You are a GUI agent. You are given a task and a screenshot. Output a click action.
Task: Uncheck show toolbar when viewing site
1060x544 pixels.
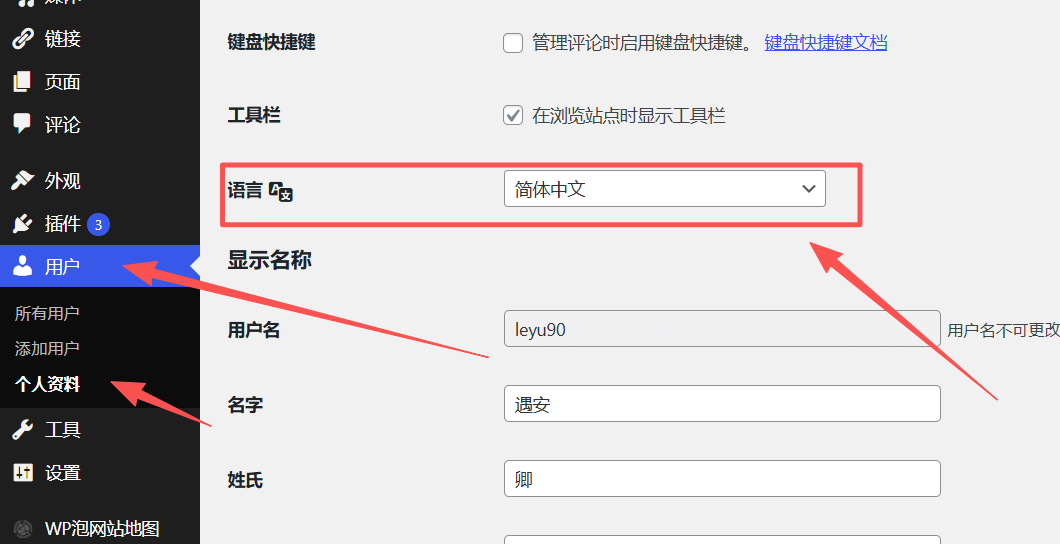point(513,116)
